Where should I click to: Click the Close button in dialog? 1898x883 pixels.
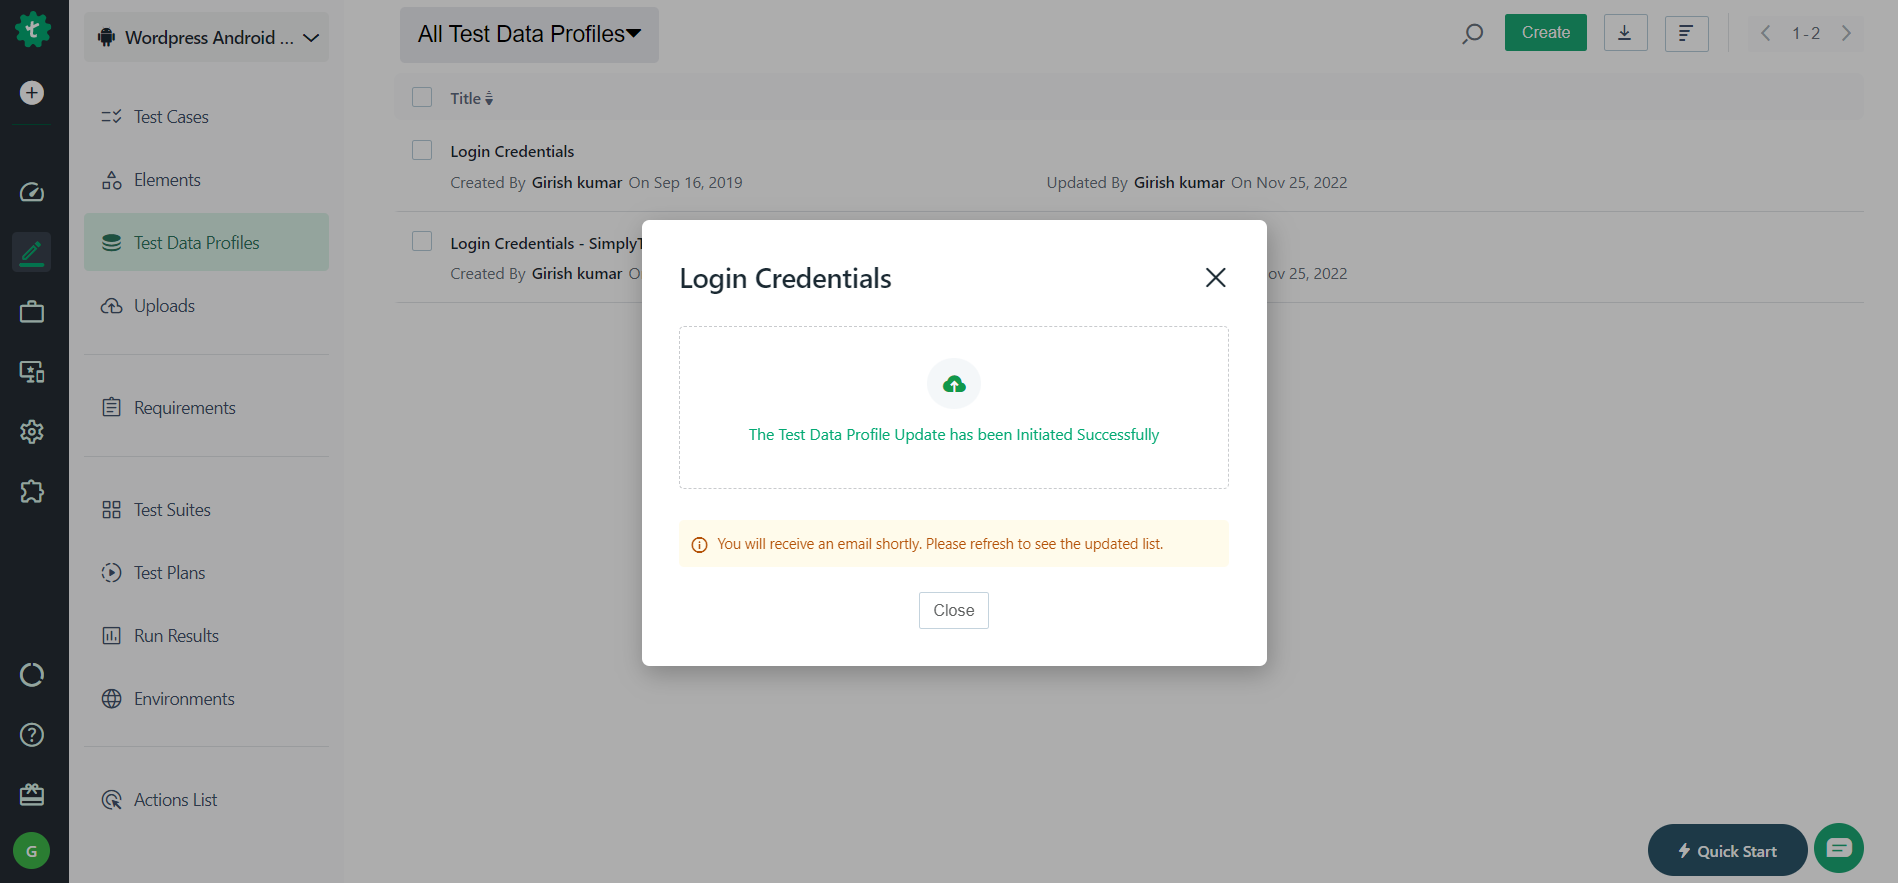pos(953,610)
